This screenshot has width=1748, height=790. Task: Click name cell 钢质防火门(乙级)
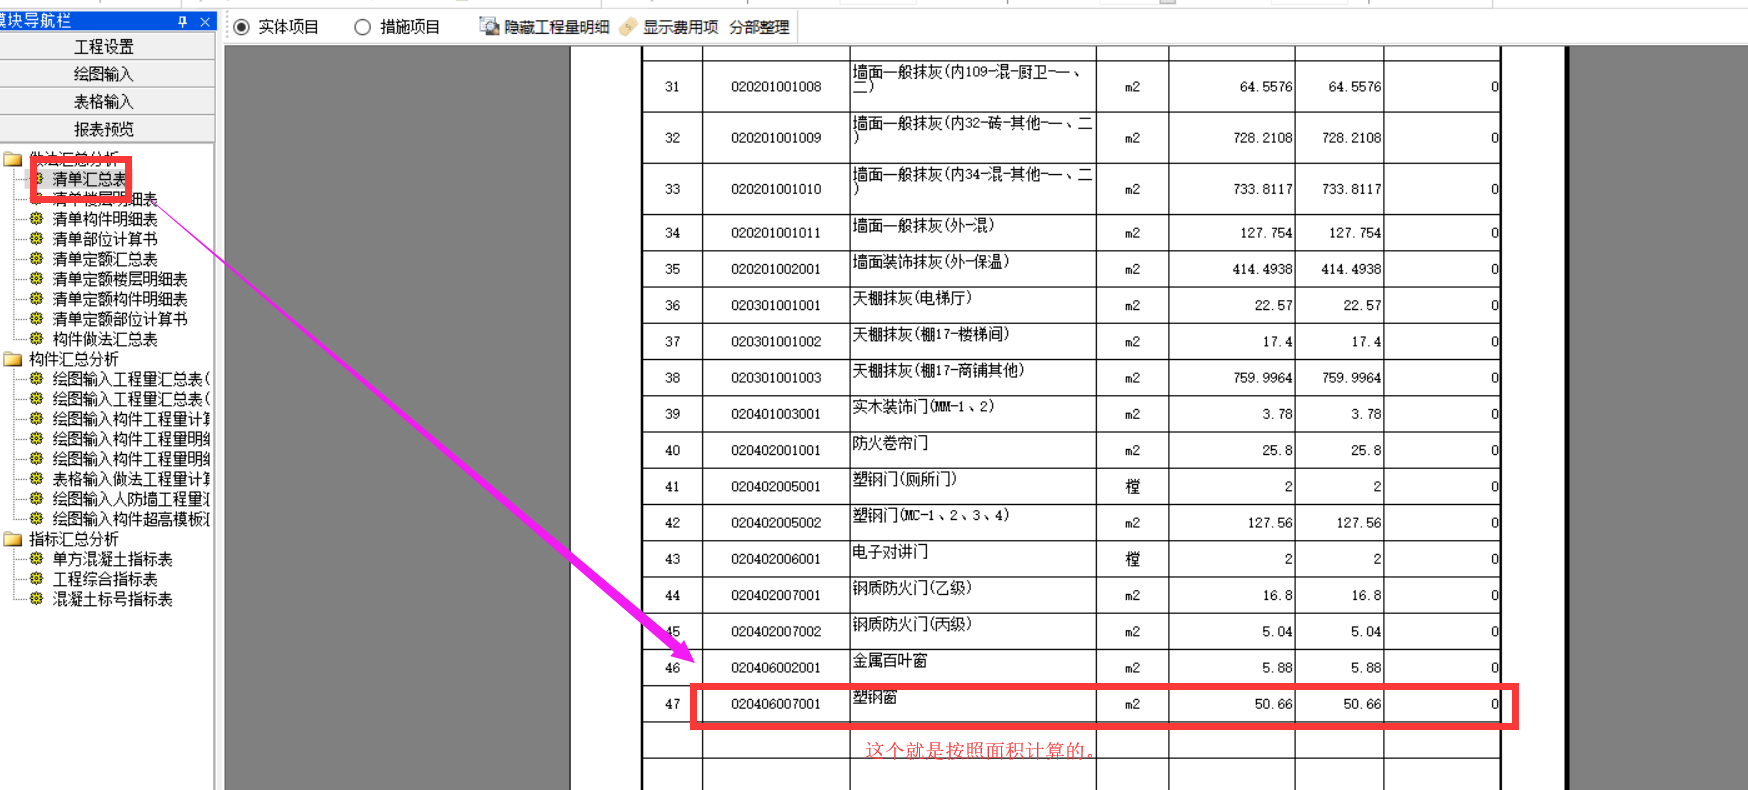coord(973,595)
